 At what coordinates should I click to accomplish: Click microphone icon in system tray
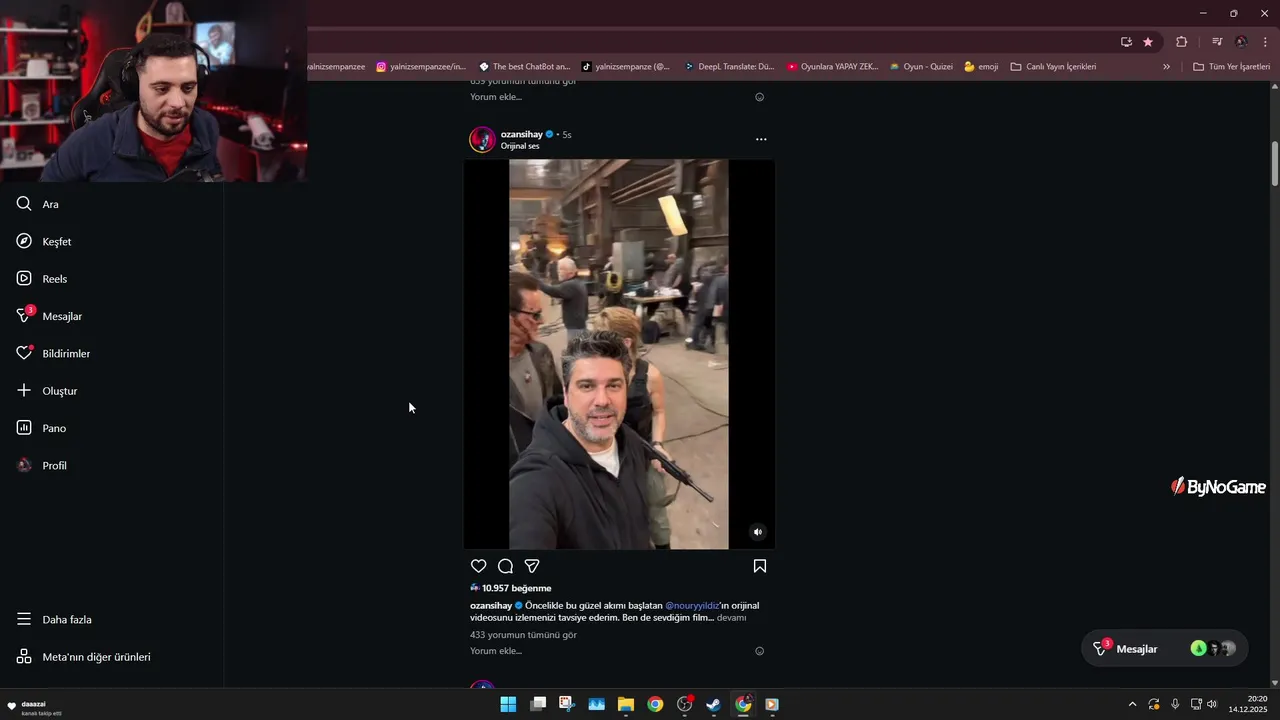coord(1175,704)
